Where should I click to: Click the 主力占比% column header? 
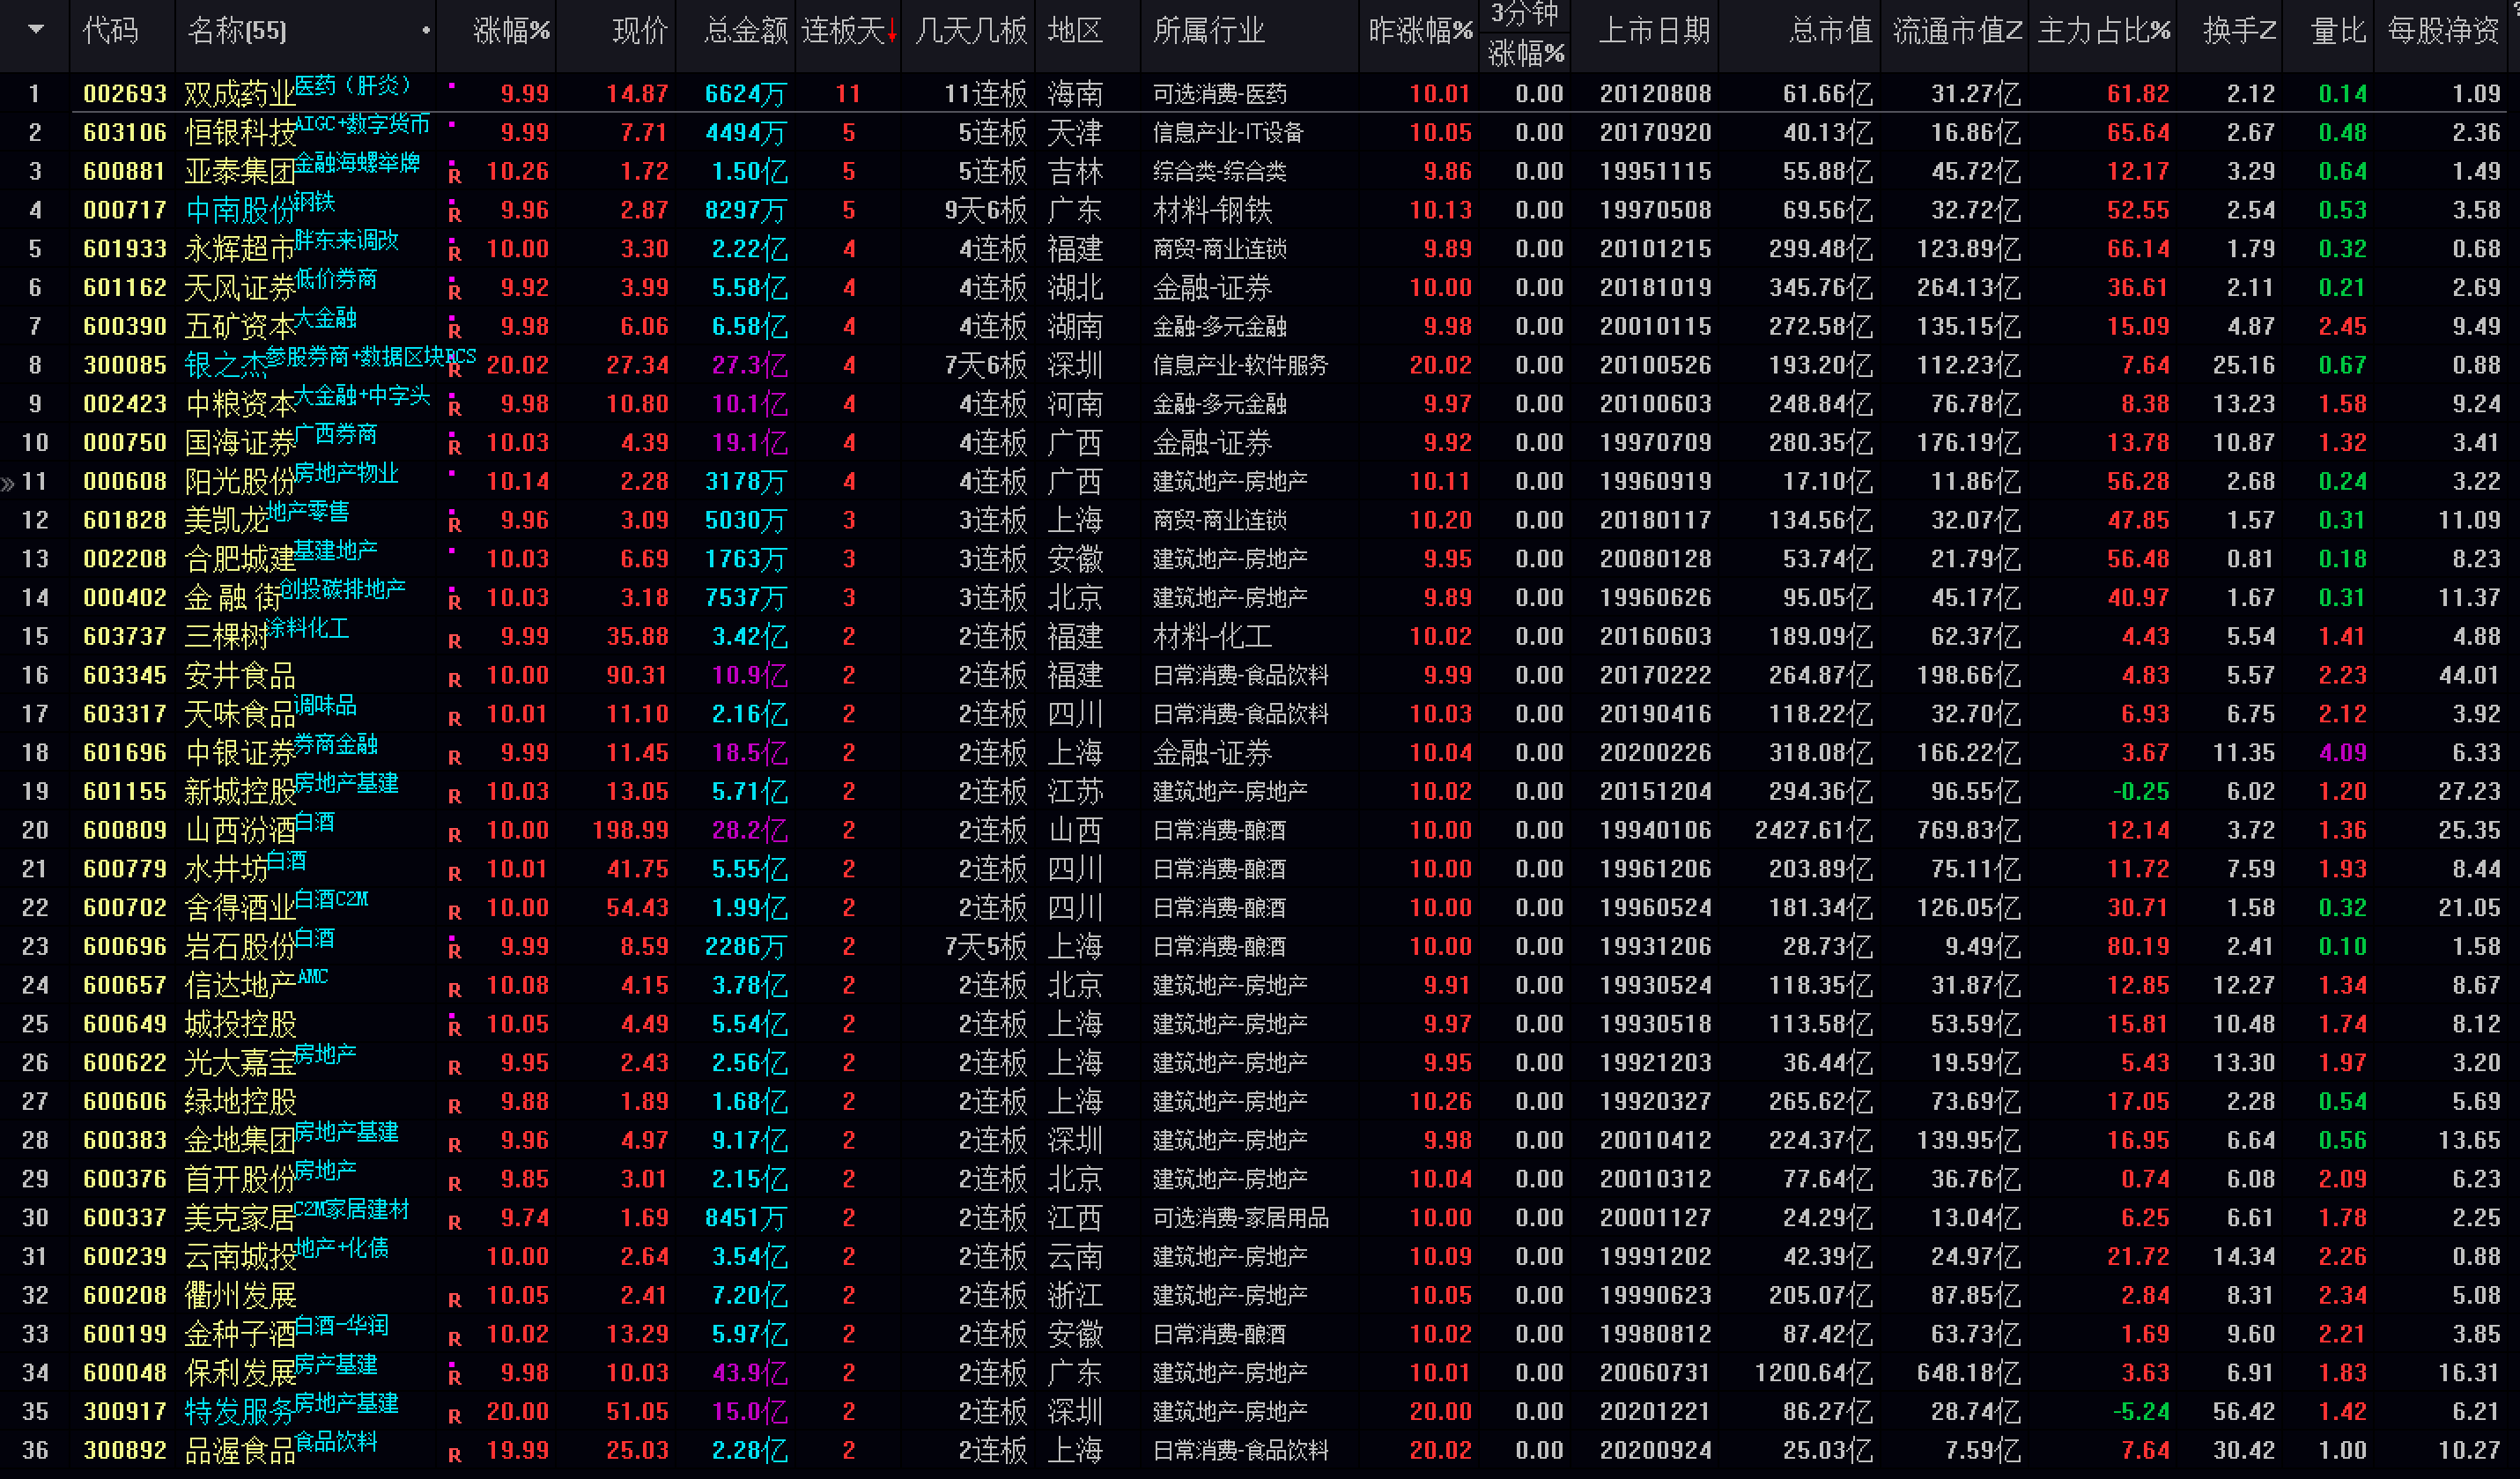[2104, 31]
